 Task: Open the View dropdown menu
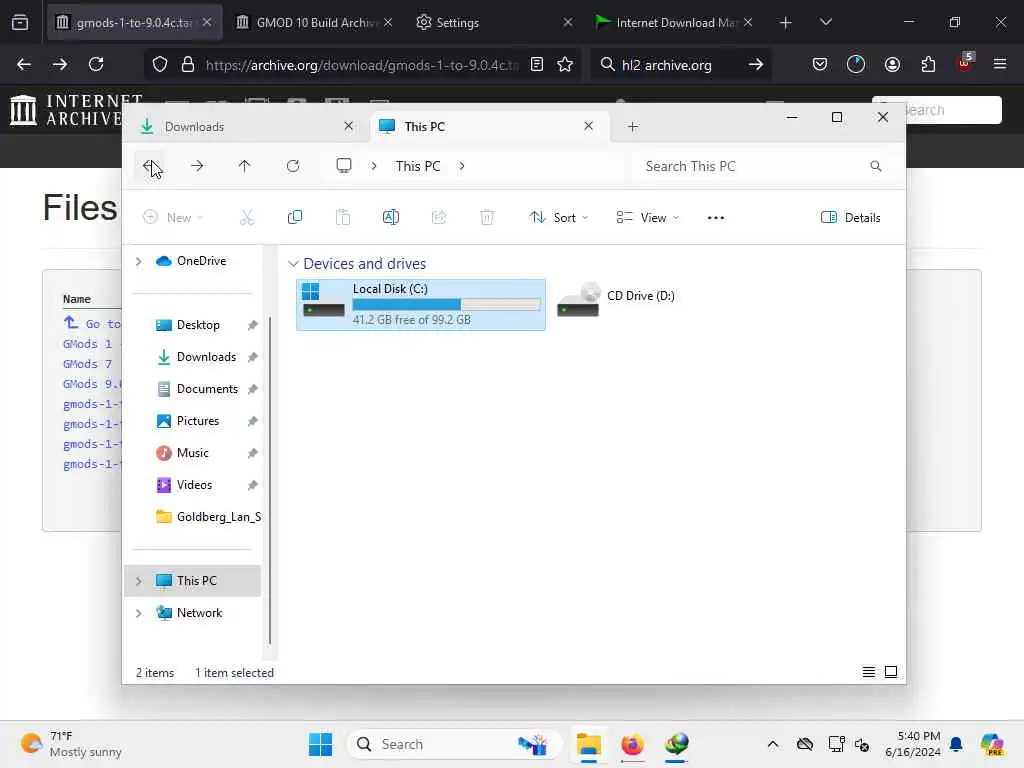(x=647, y=217)
